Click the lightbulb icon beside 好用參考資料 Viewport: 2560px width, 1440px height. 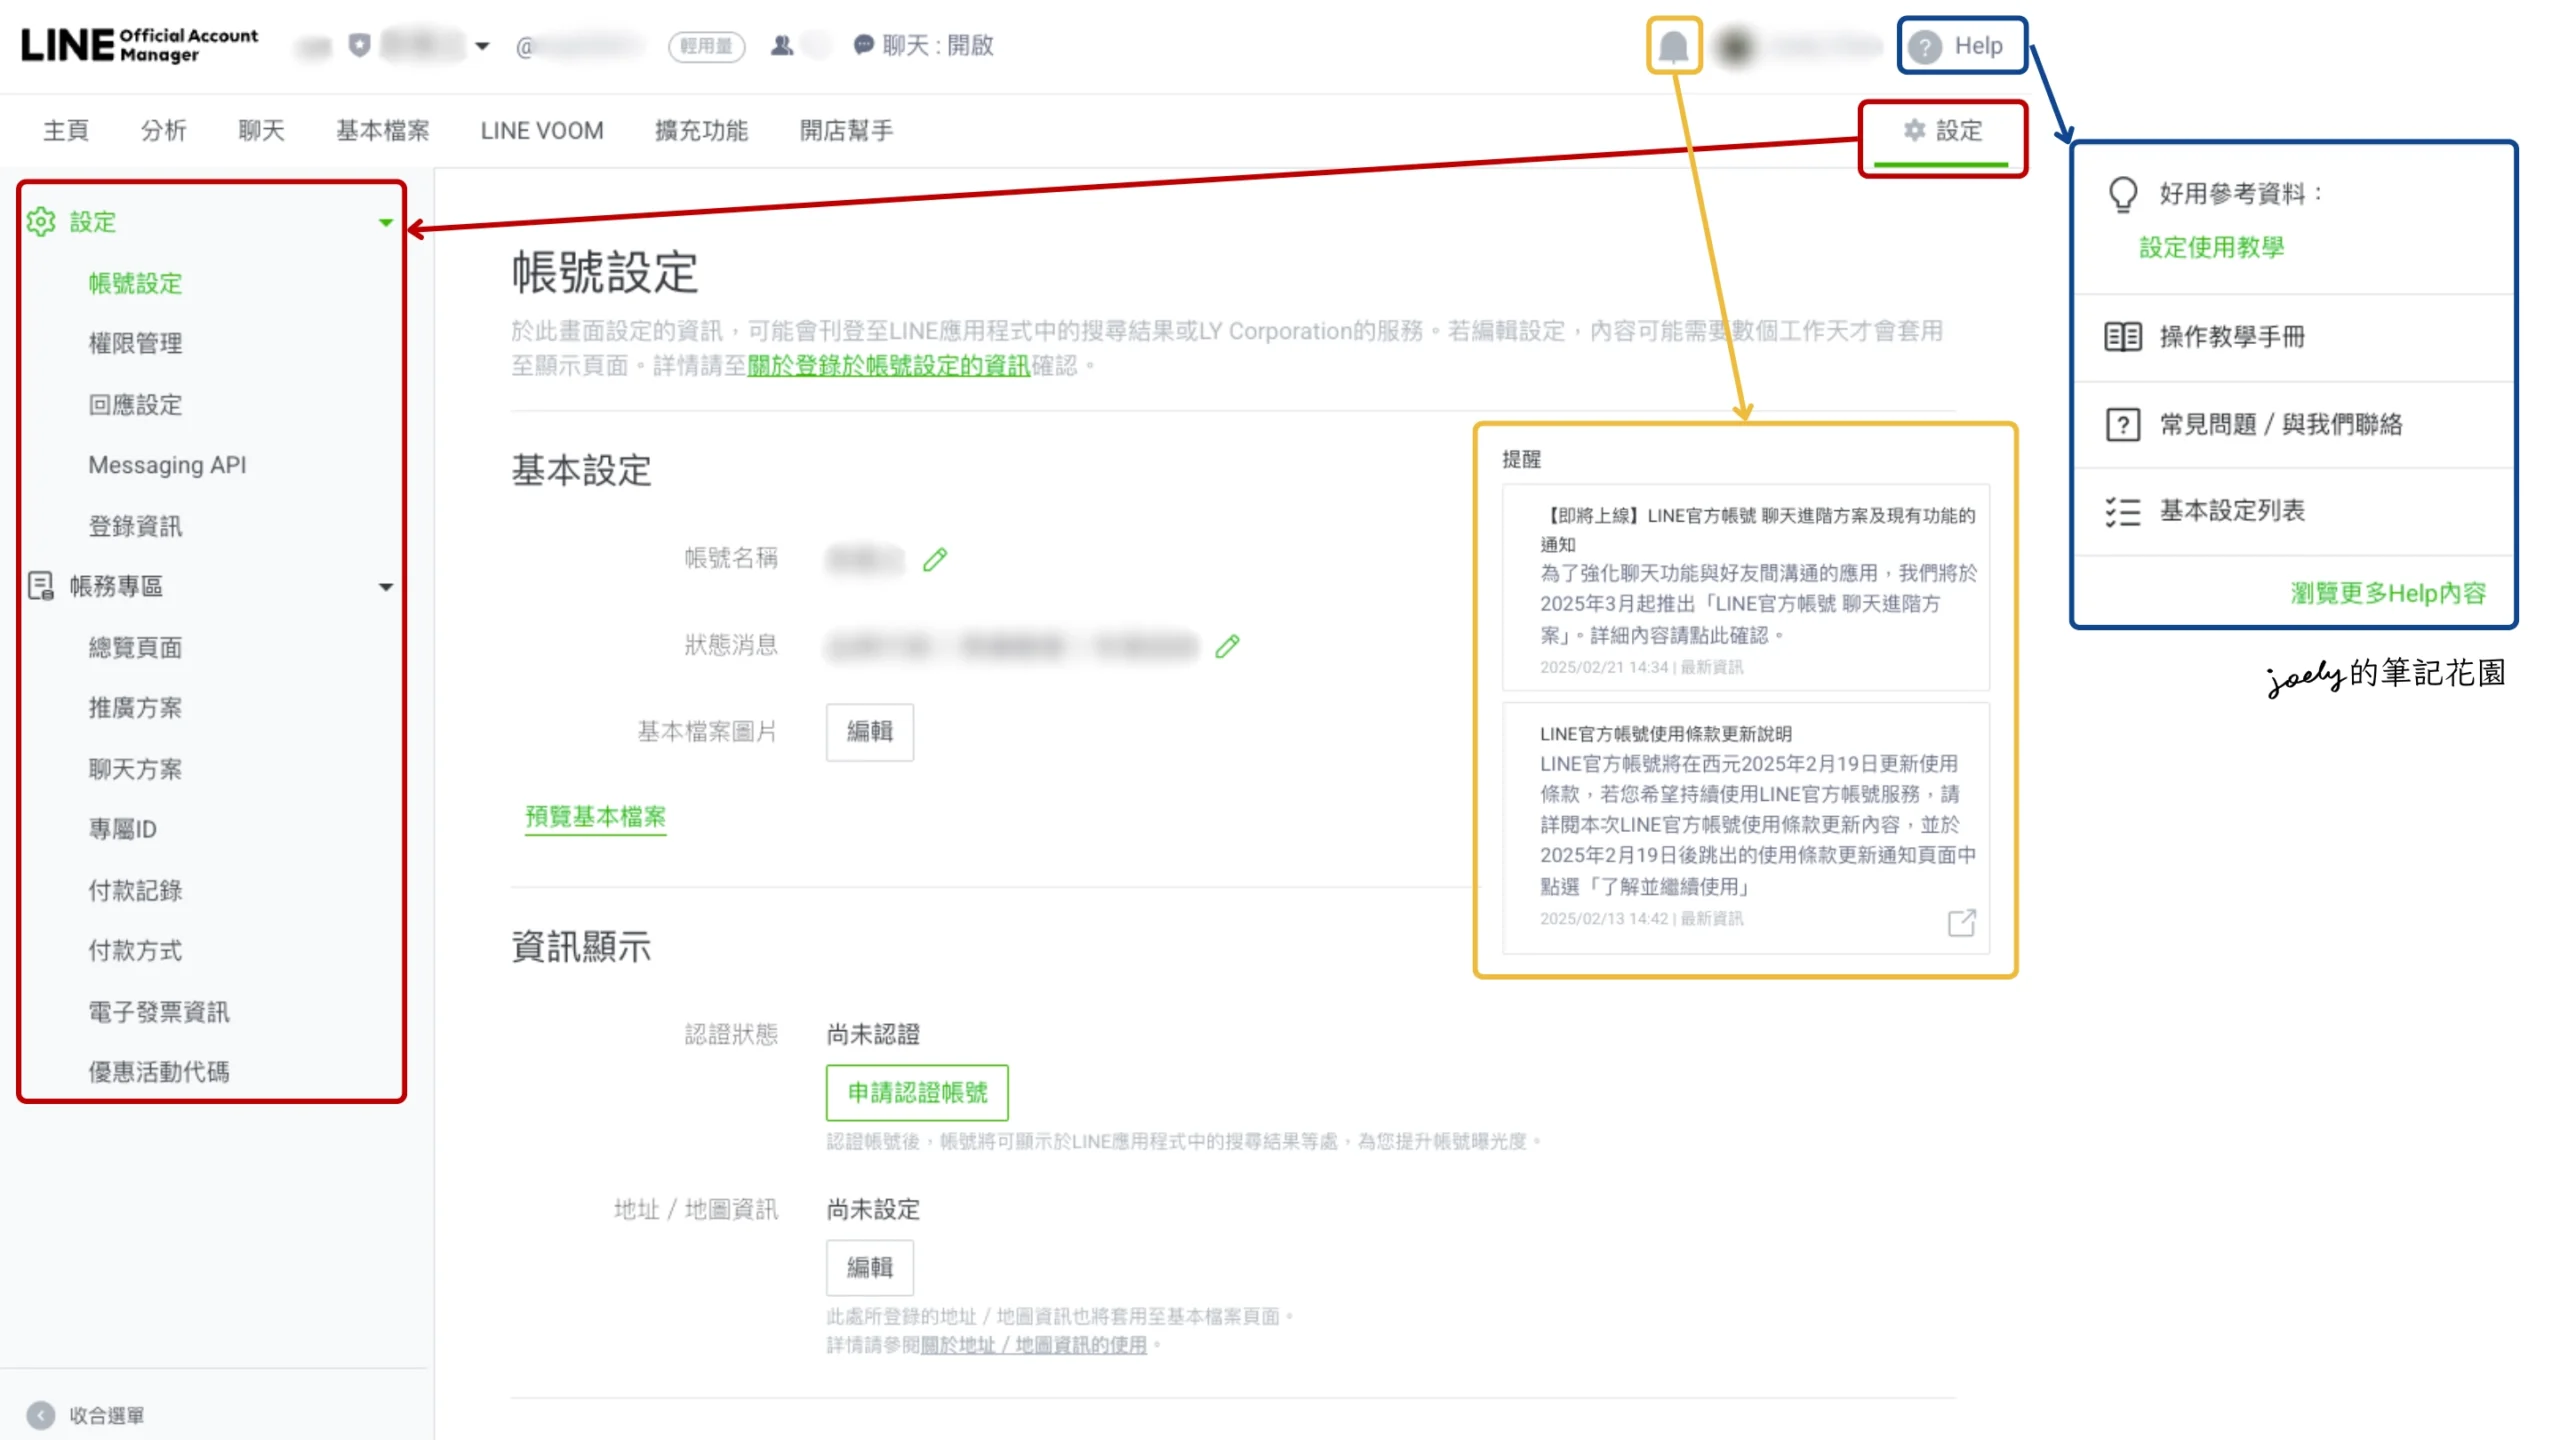tap(2122, 194)
